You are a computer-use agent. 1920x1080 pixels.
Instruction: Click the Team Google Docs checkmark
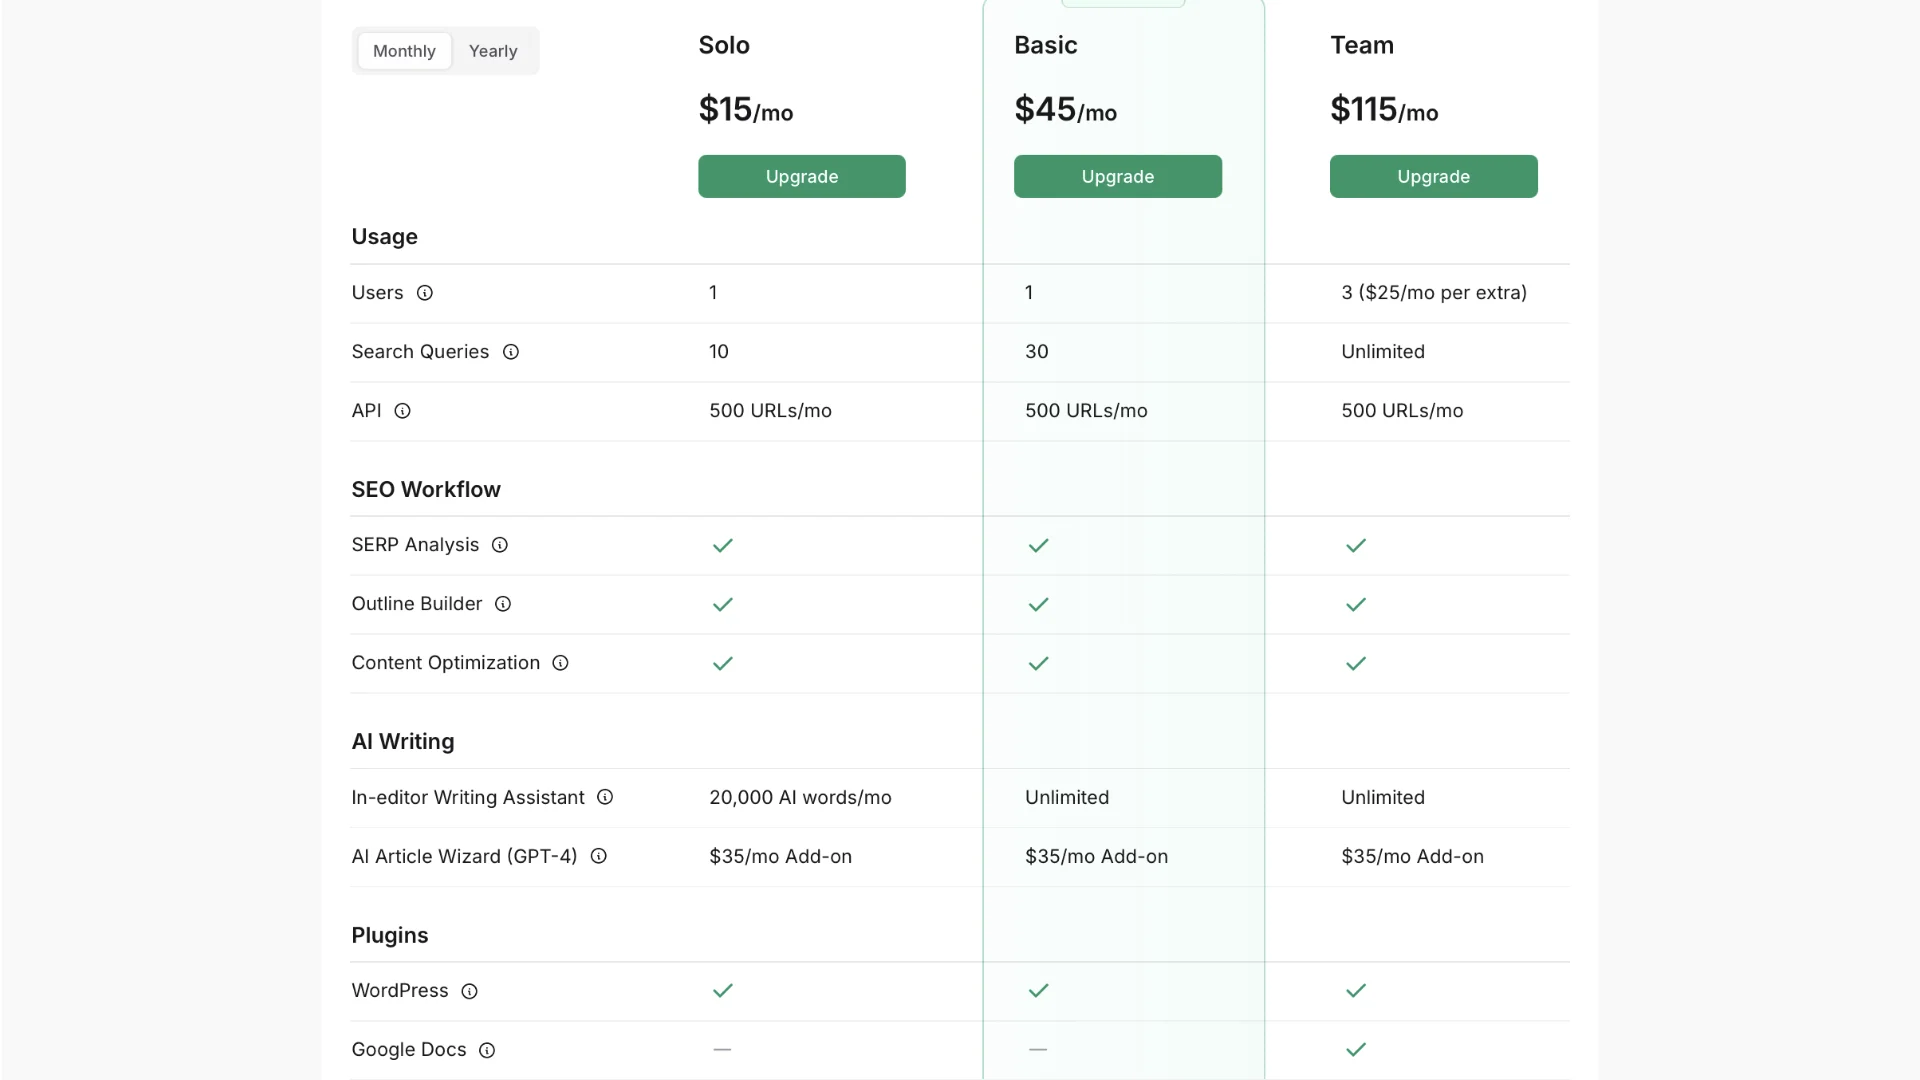(x=1355, y=1050)
